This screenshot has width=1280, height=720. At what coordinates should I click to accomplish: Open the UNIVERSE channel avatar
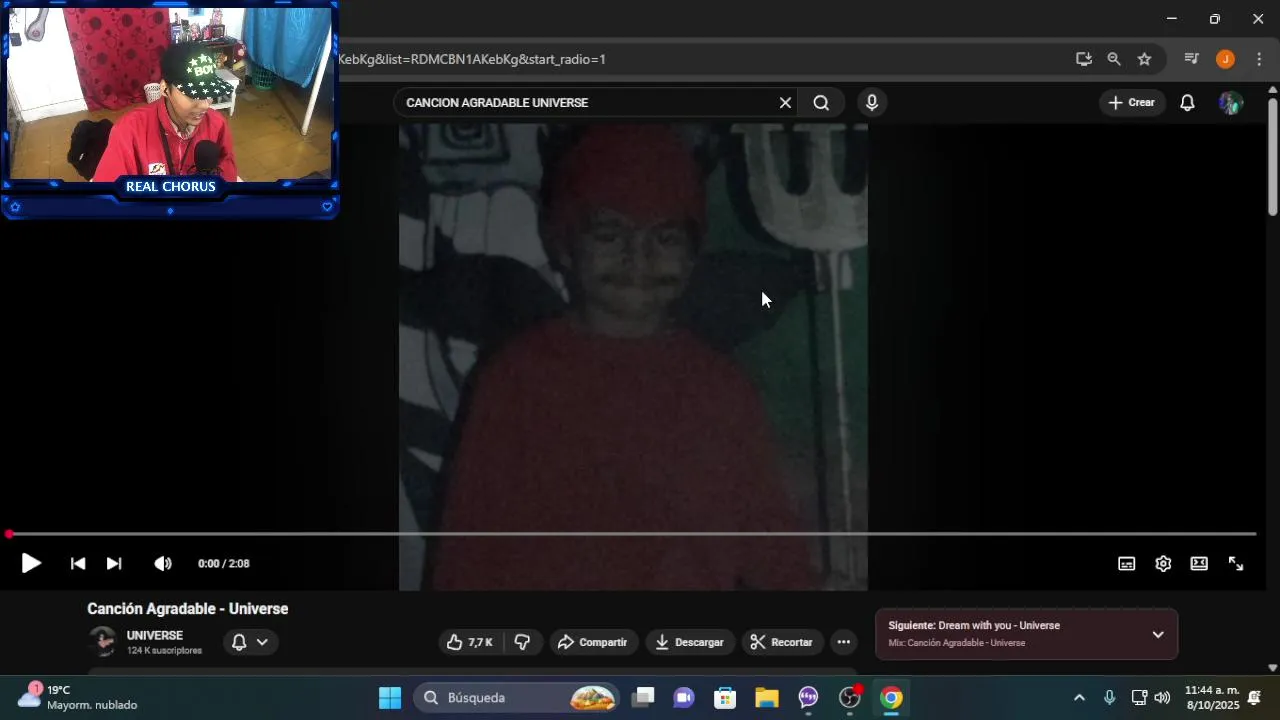tap(102, 641)
